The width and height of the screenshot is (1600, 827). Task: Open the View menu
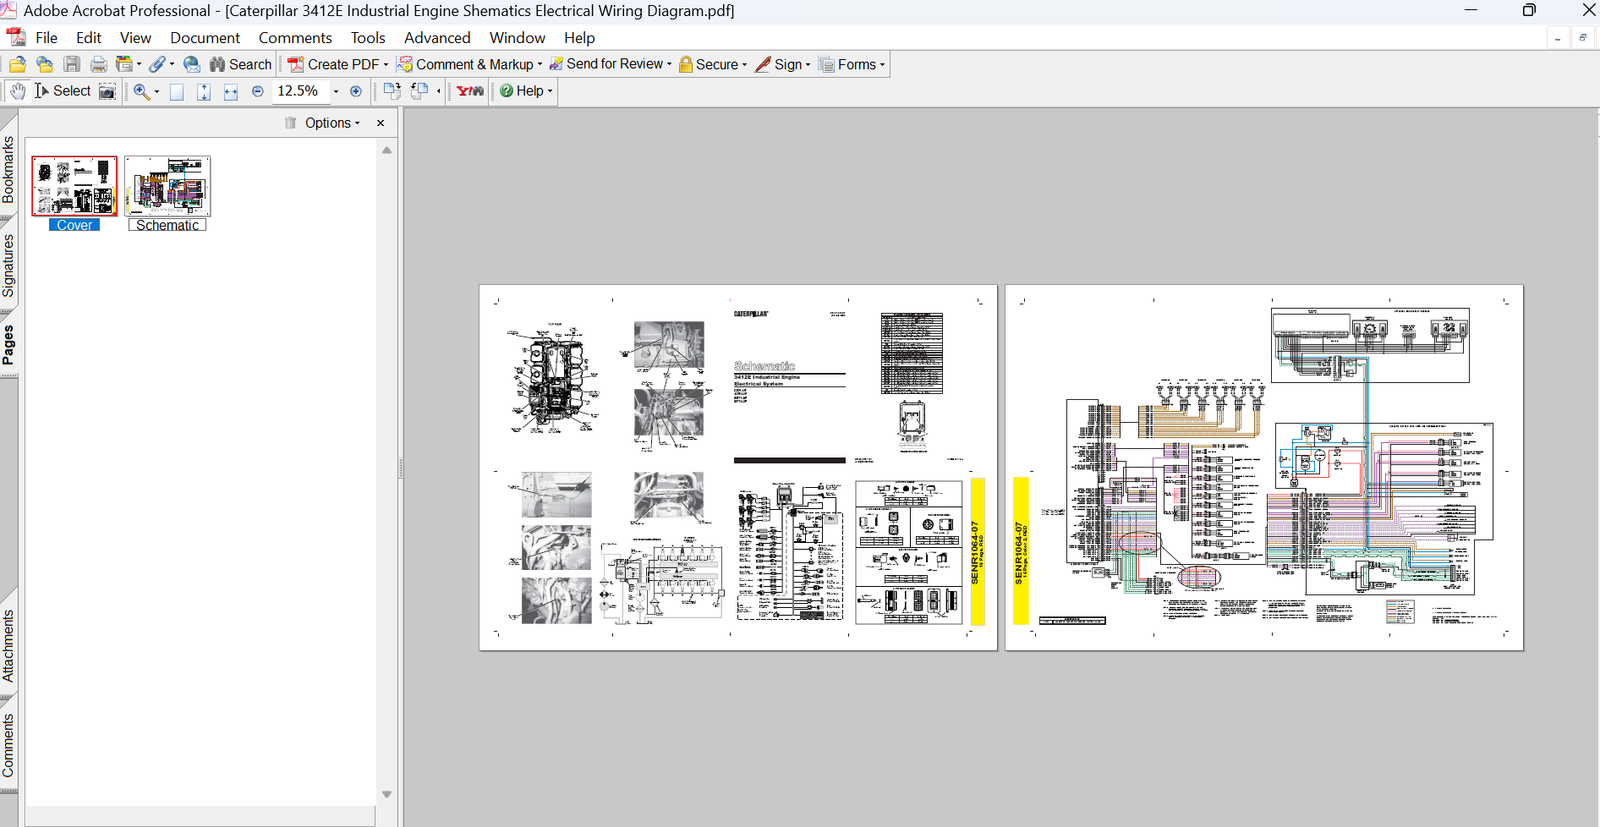click(135, 38)
